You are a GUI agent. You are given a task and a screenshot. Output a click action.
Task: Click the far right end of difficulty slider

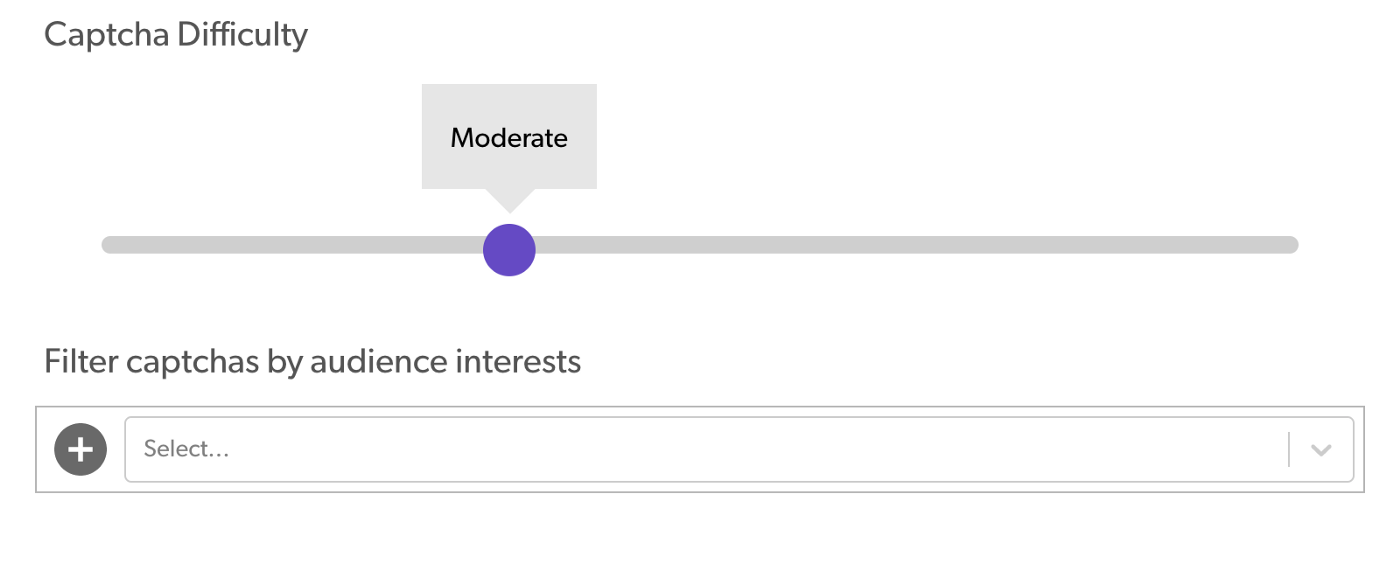click(x=1290, y=245)
